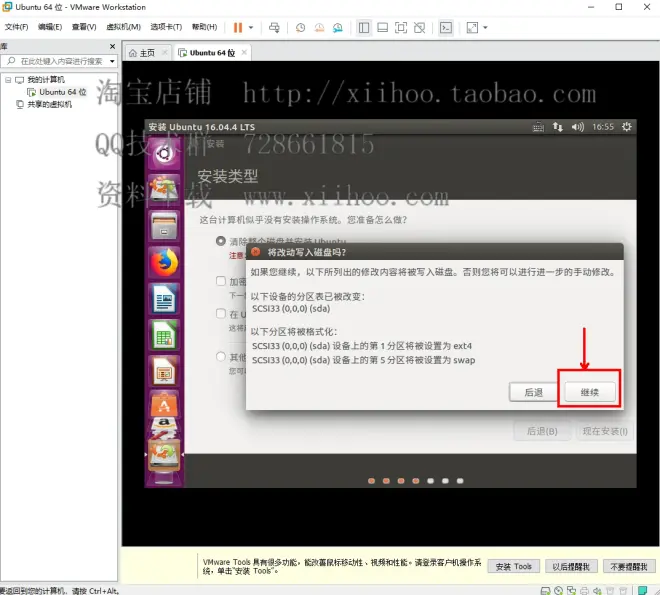Image resolution: width=660 pixels, height=595 pixels.
Task: Click the 安装 Tools button
Action: [x=514, y=566]
